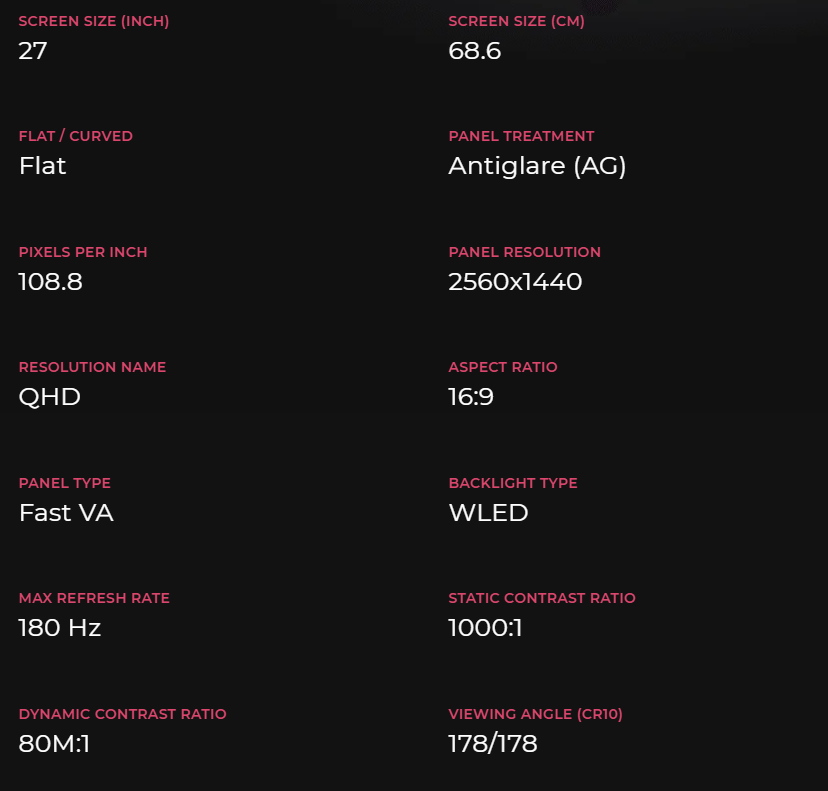Screen dimensions: 828x791
Task: Click the Pixels Per Inch label
Action: (x=83, y=252)
